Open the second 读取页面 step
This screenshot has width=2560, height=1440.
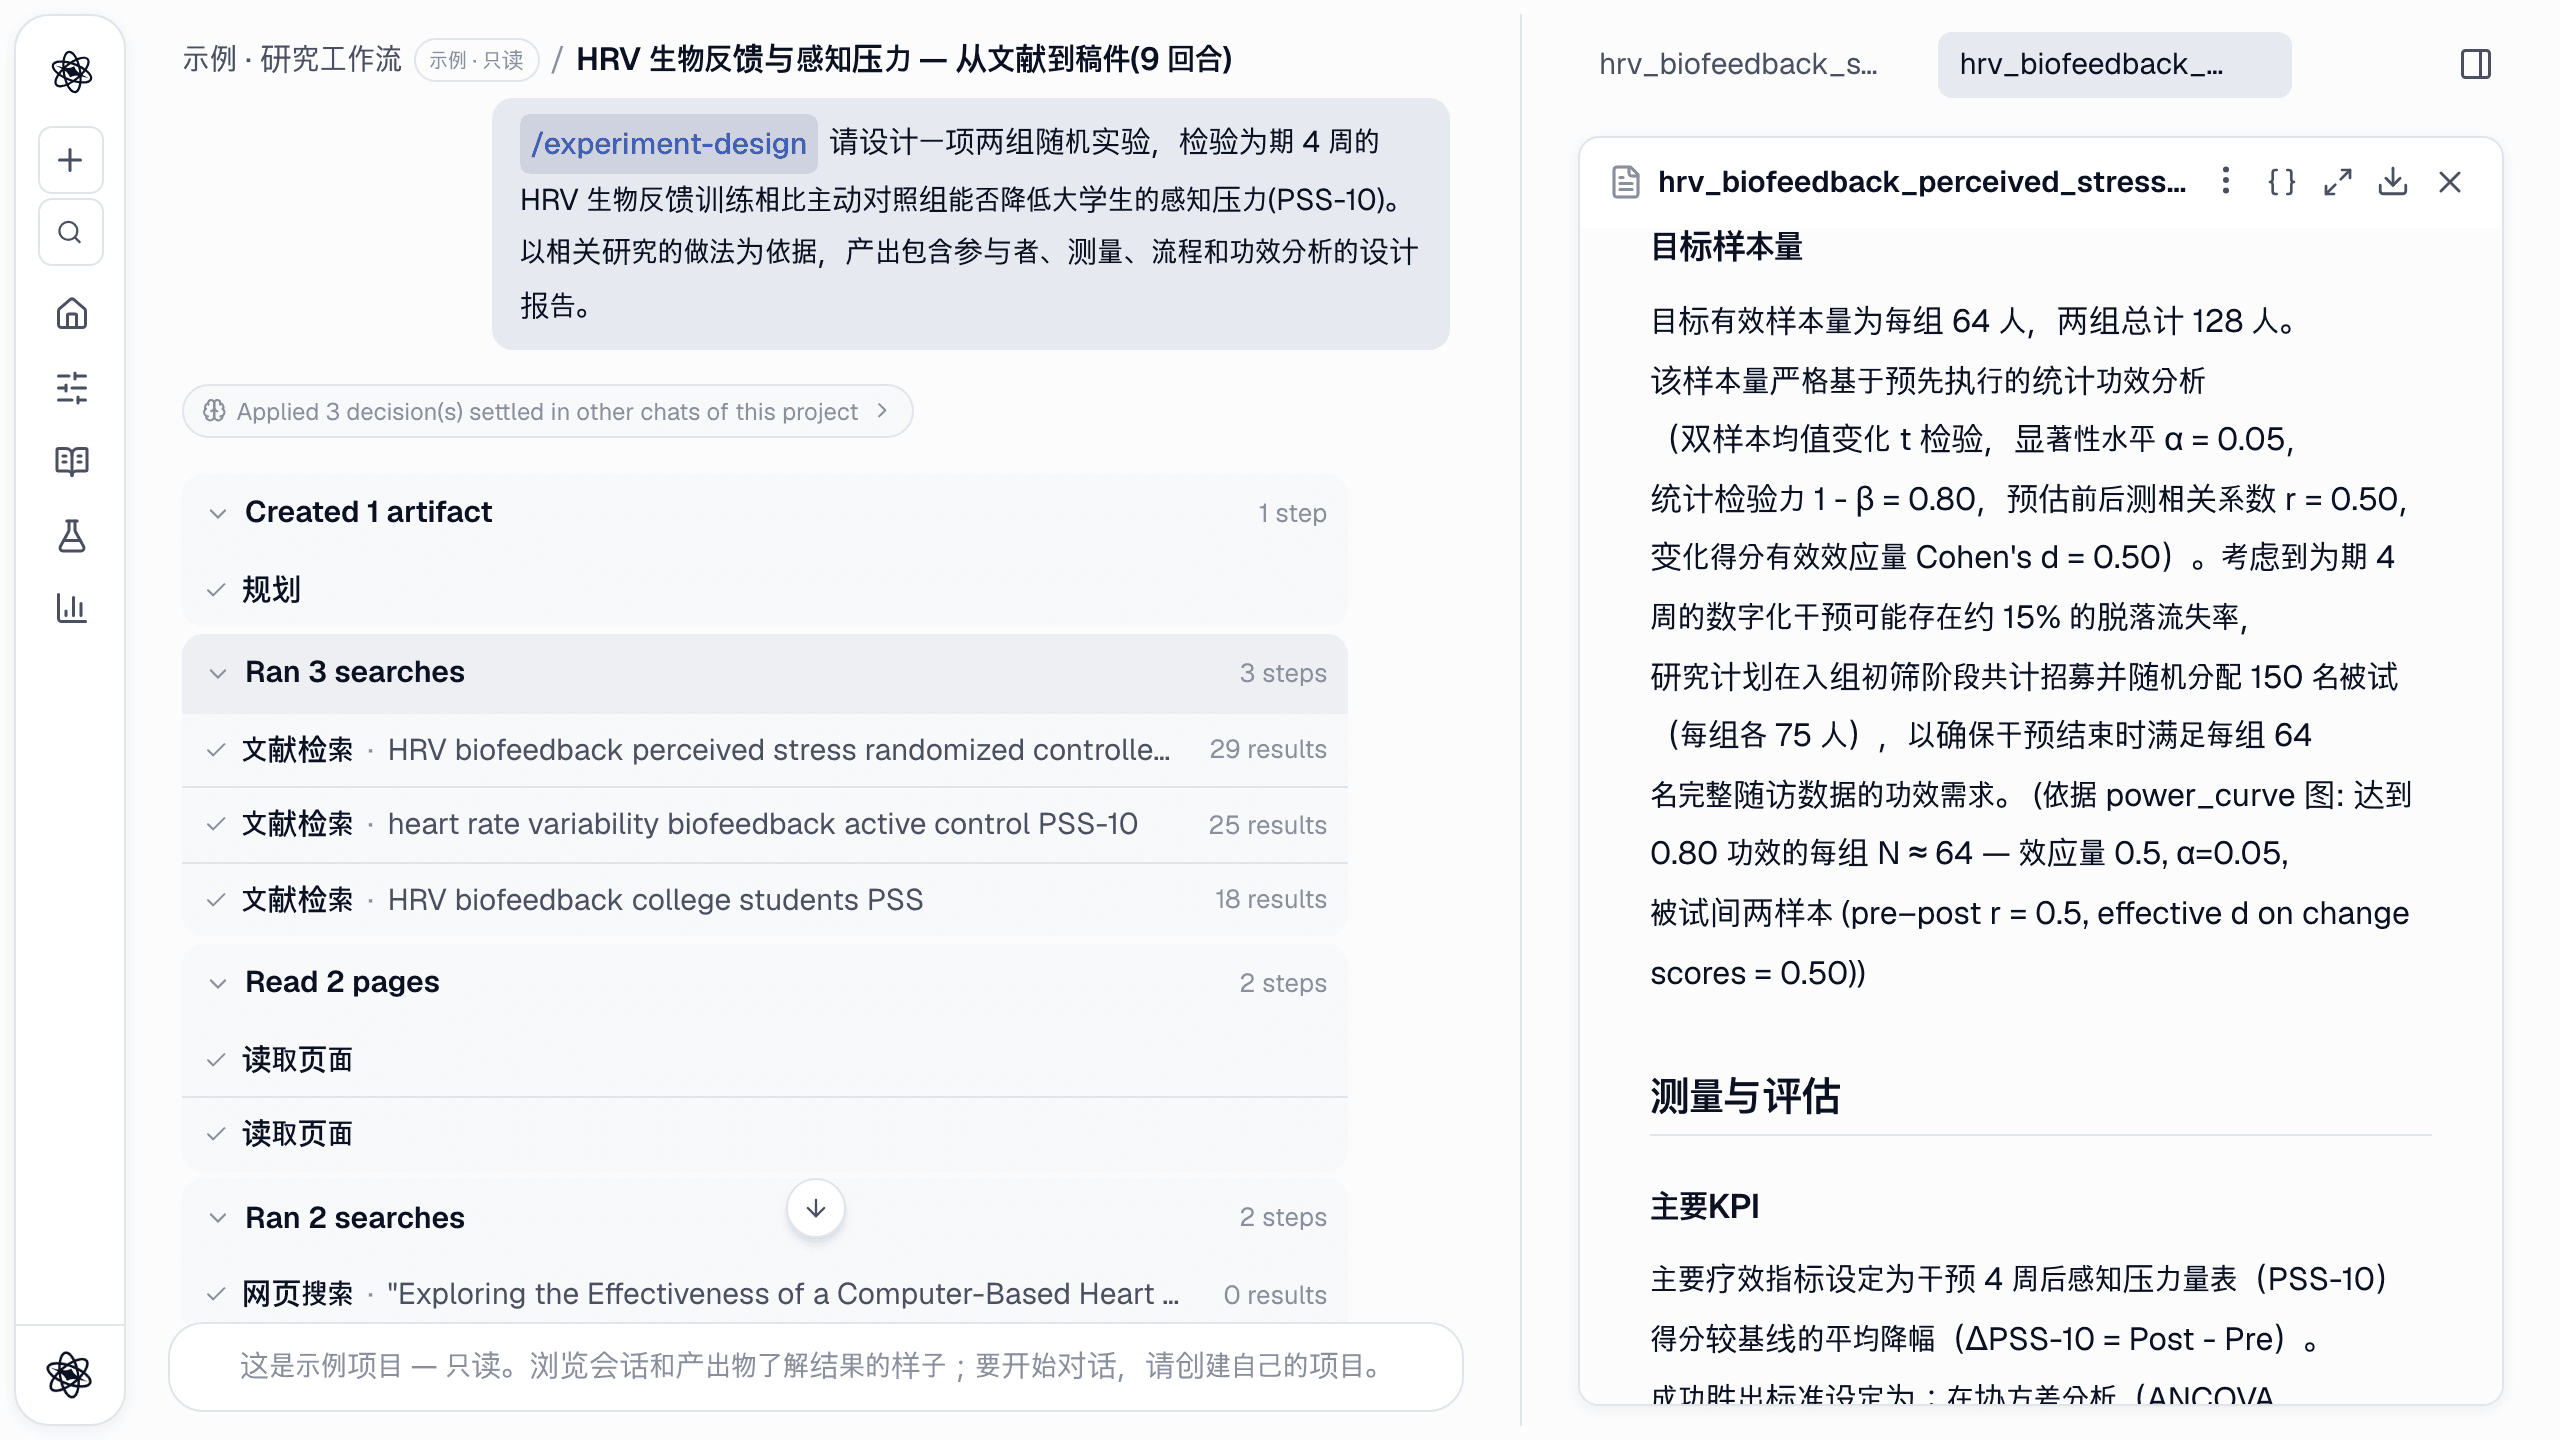point(765,1133)
